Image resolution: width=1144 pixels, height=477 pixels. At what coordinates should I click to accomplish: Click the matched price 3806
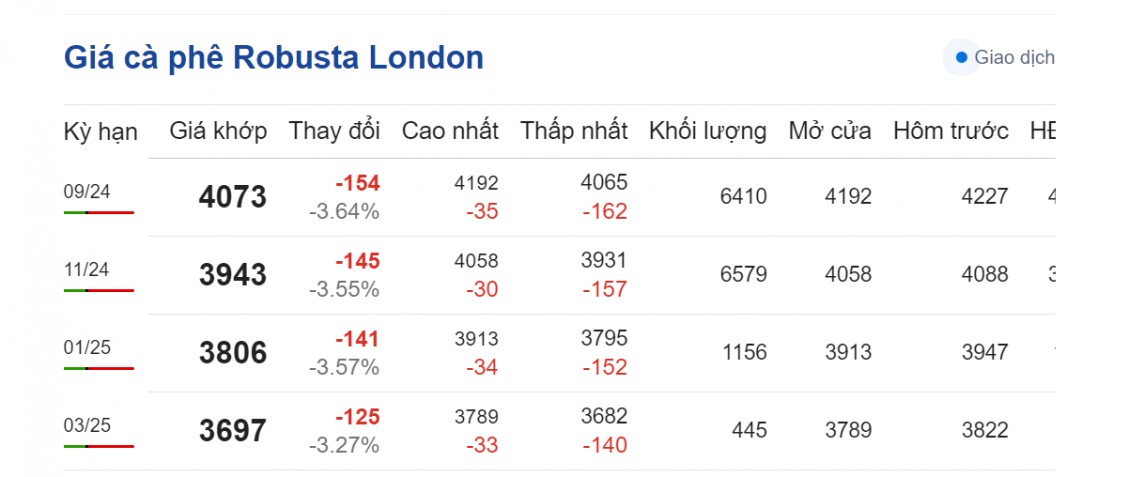pos(233,353)
